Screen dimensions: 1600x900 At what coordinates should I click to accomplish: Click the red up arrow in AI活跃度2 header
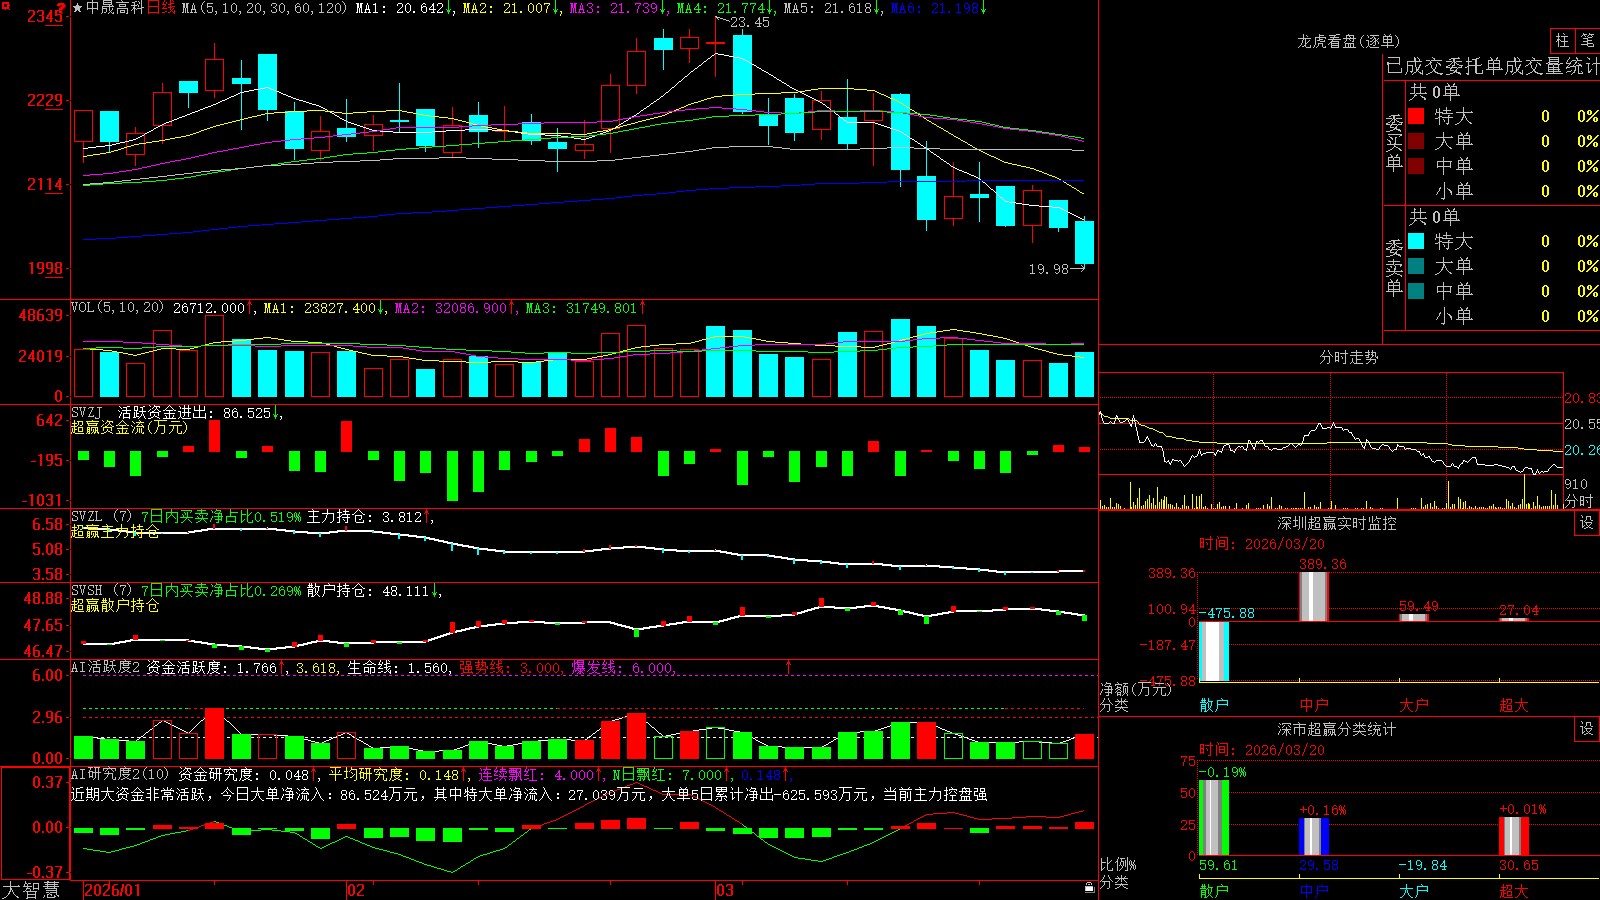click(x=789, y=666)
